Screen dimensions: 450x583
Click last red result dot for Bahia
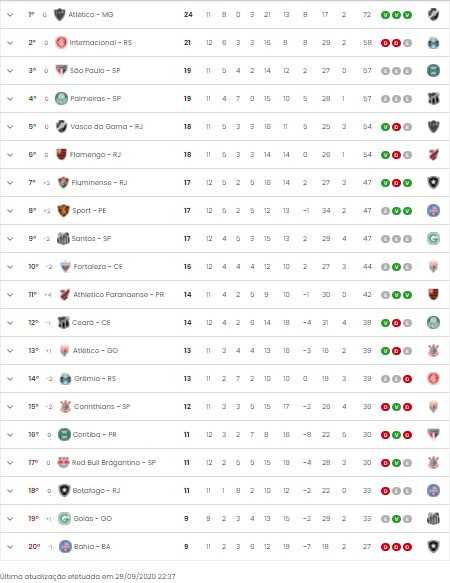(408, 547)
